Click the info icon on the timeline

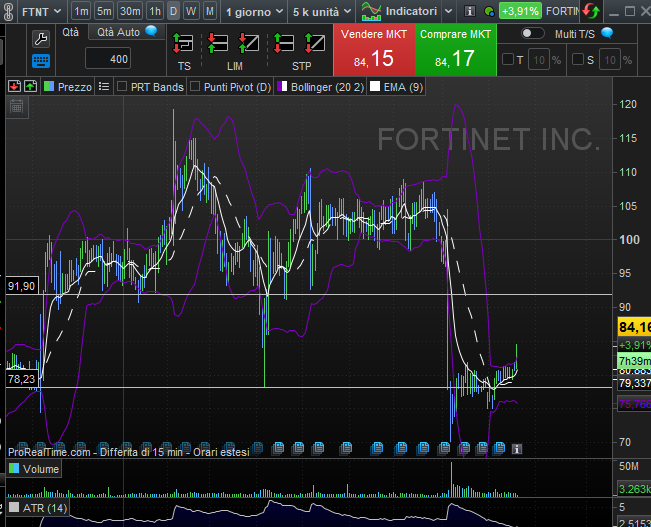(x=515, y=449)
